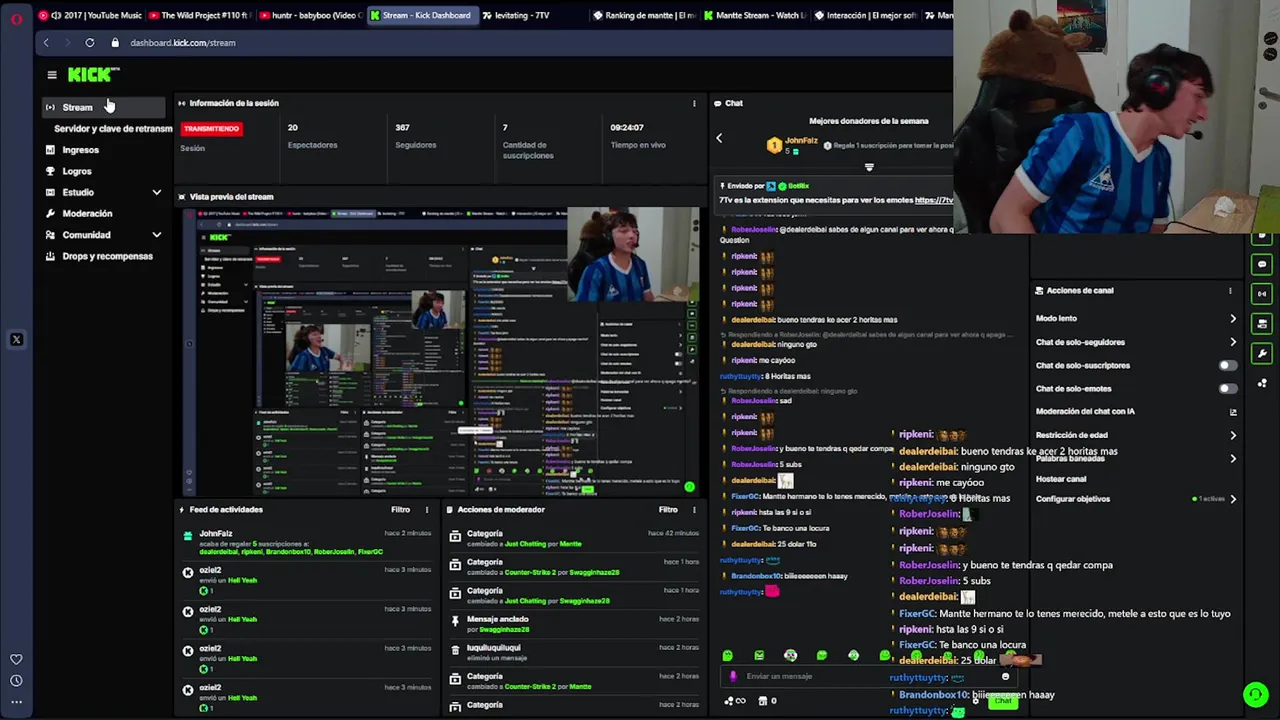Open Acciones de moderador Filtro
The width and height of the screenshot is (1280, 720).
668,510
